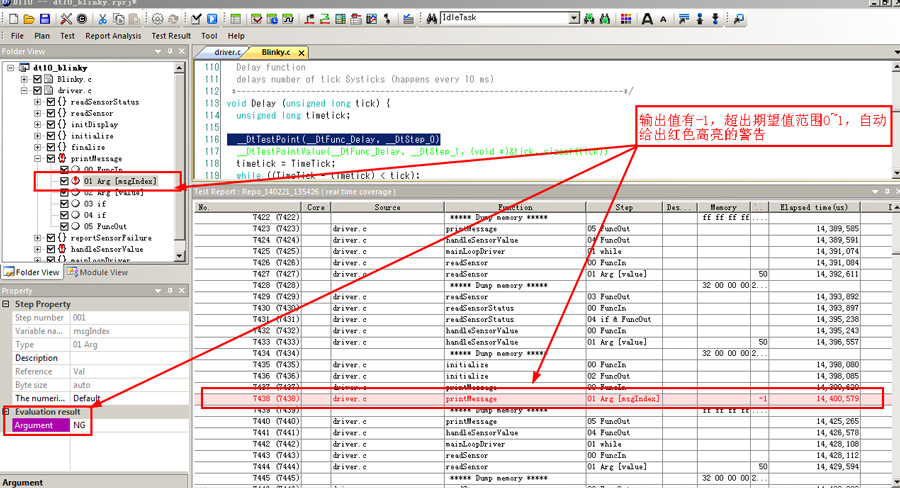
Task: Collapse the driver.c tree node
Action: point(25,91)
